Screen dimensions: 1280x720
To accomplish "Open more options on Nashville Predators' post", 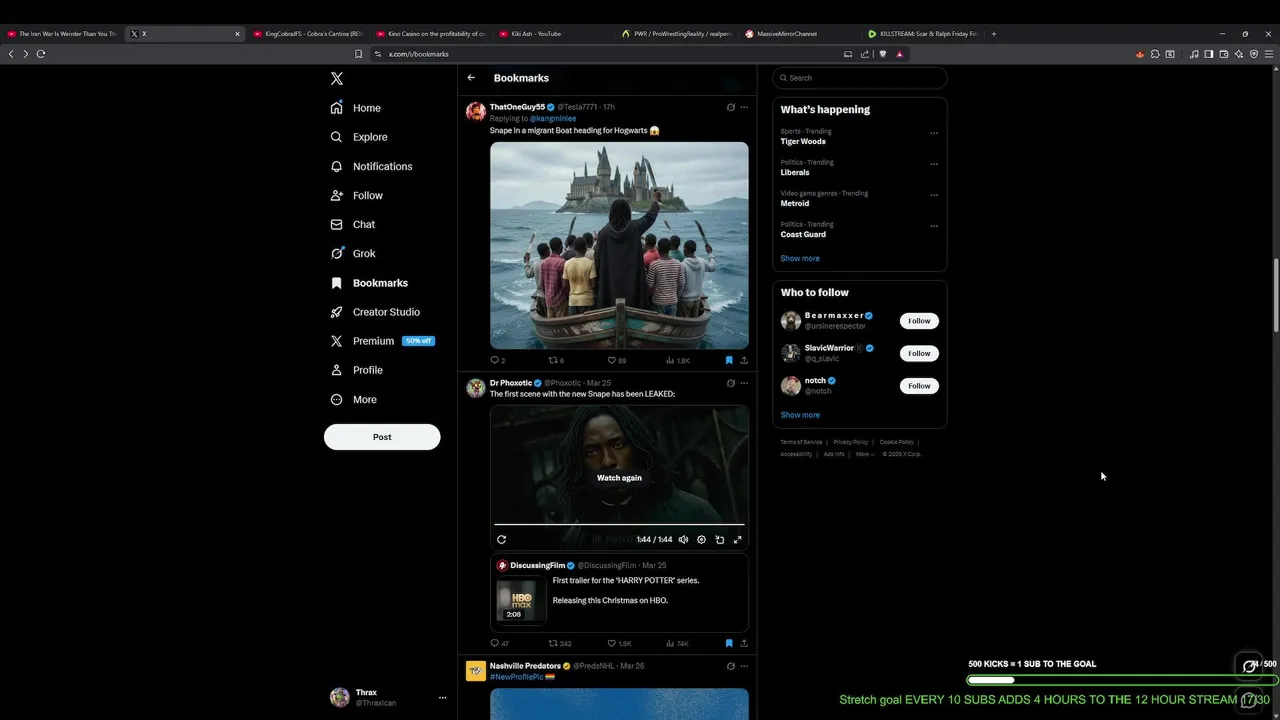I will (x=744, y=666).
